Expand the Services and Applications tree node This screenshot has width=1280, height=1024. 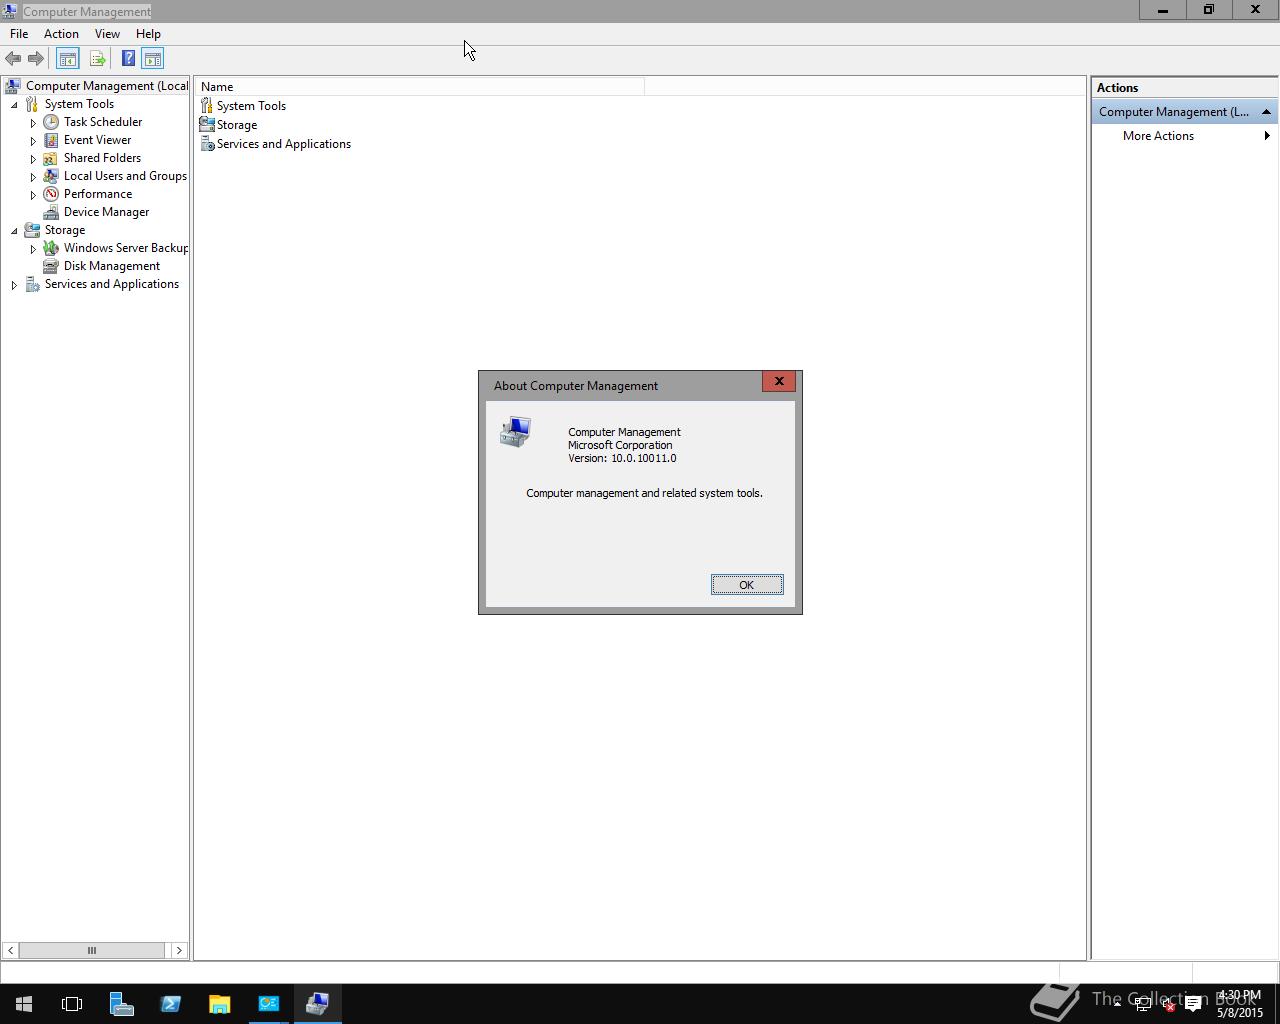14,285
